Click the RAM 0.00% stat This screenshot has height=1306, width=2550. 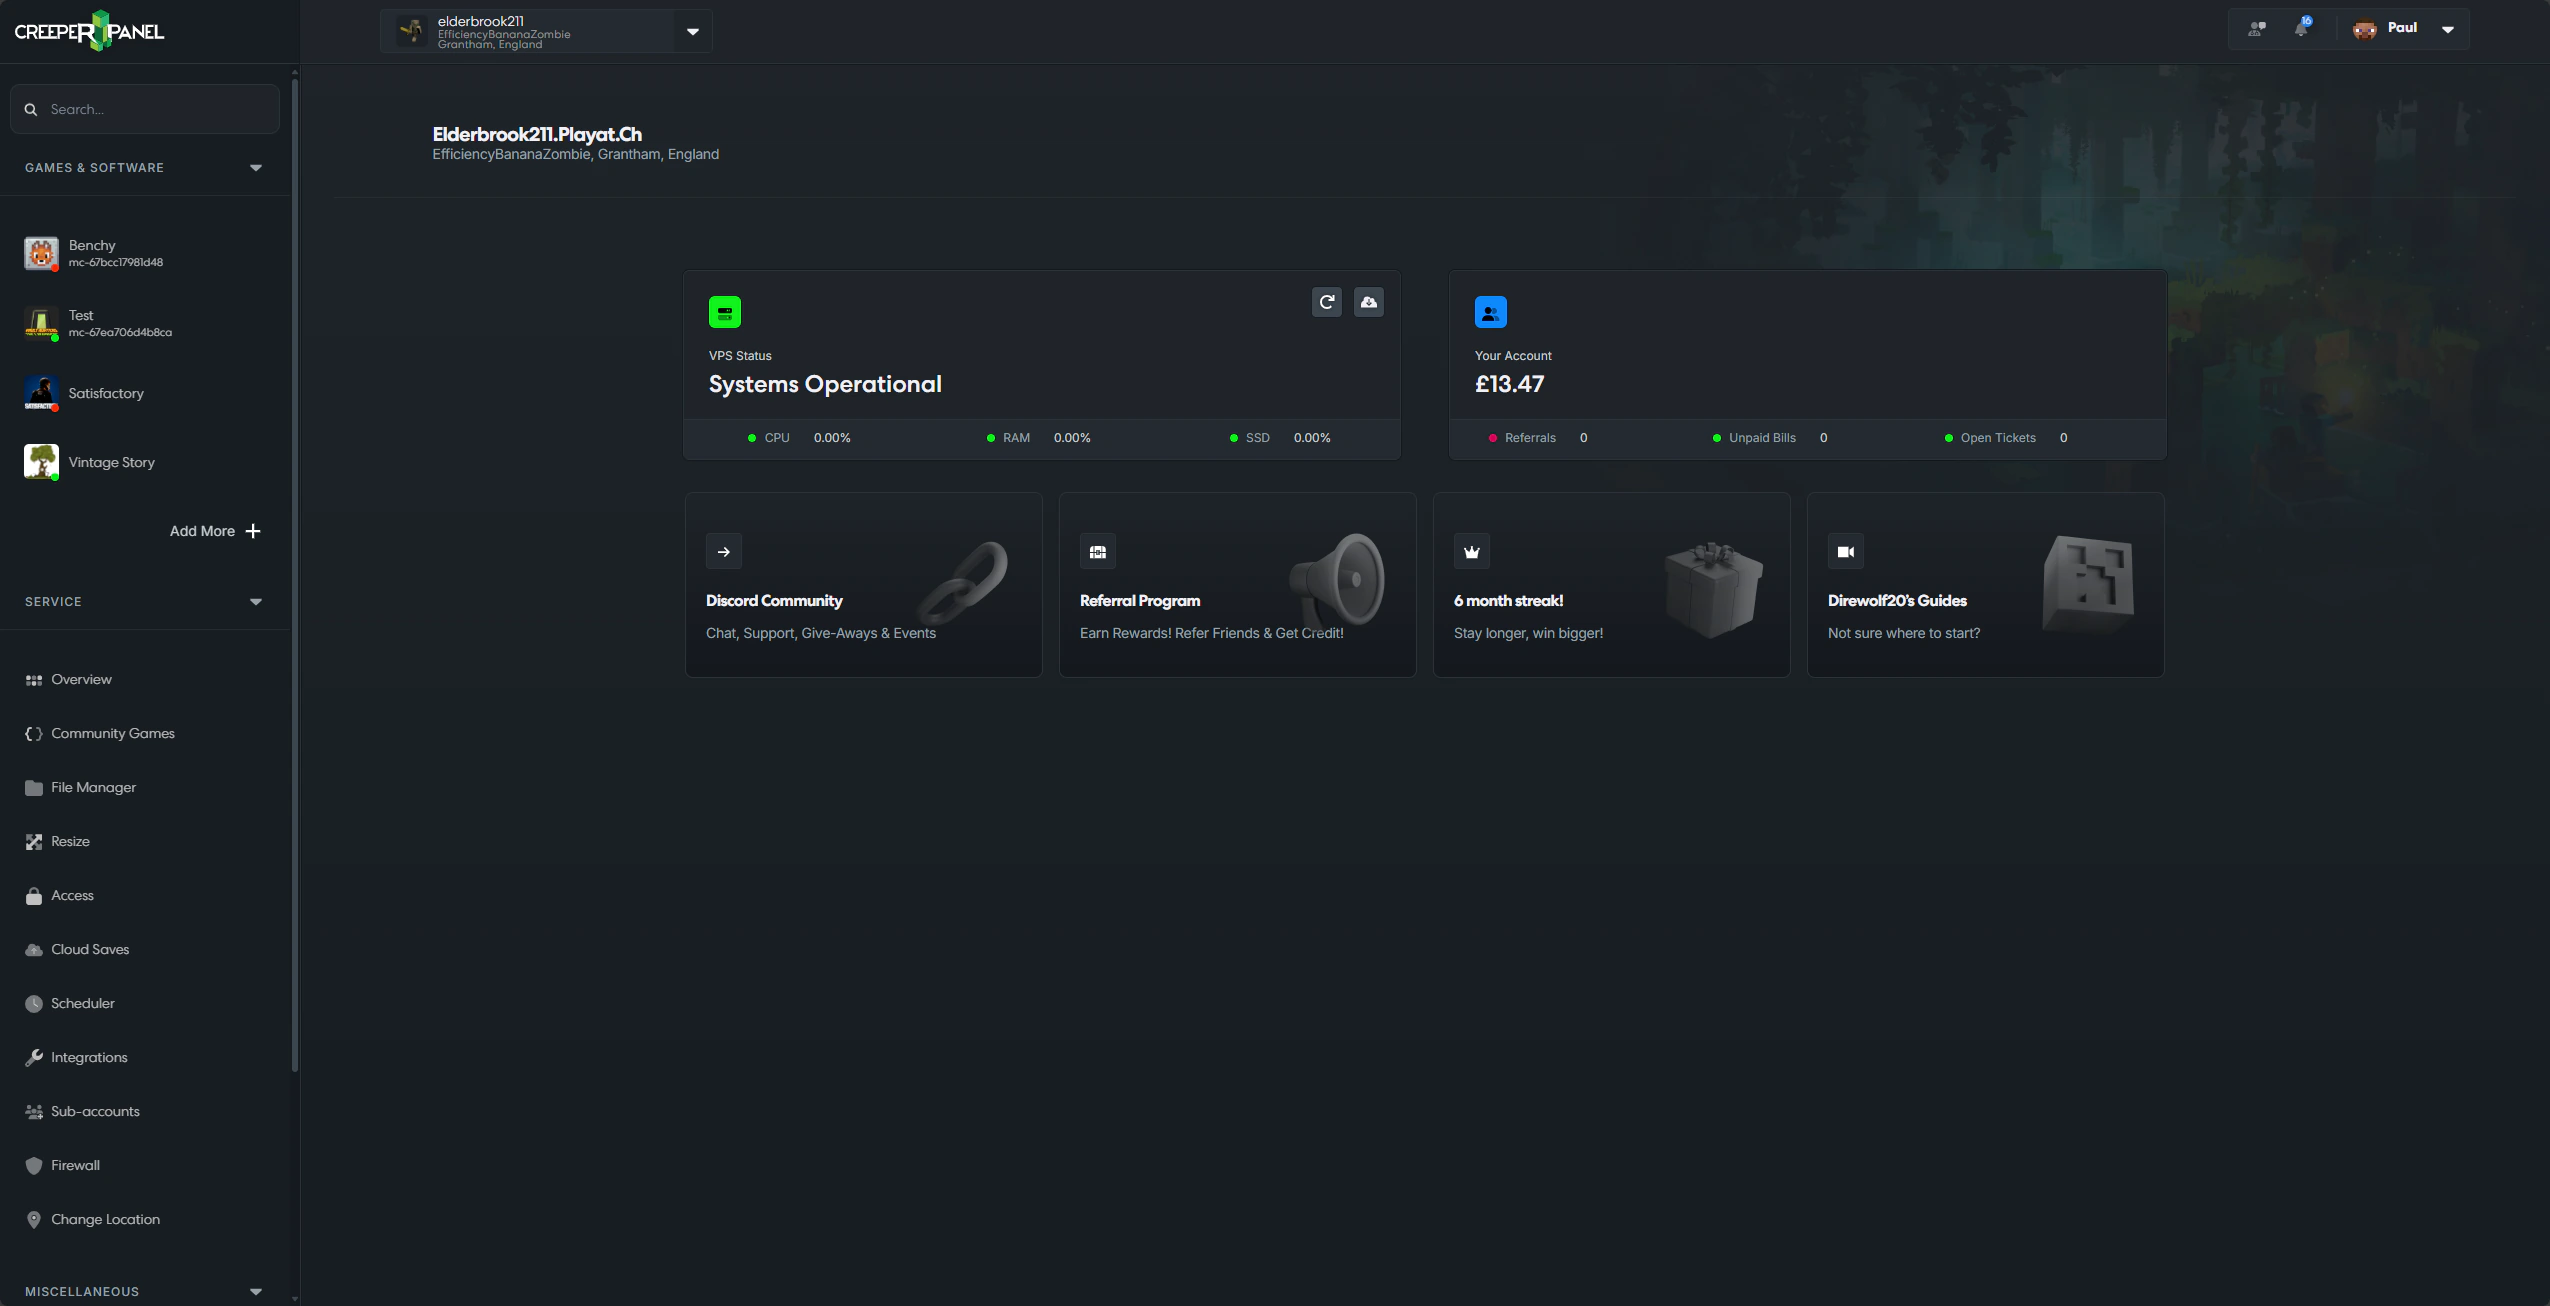point(1039,438)
